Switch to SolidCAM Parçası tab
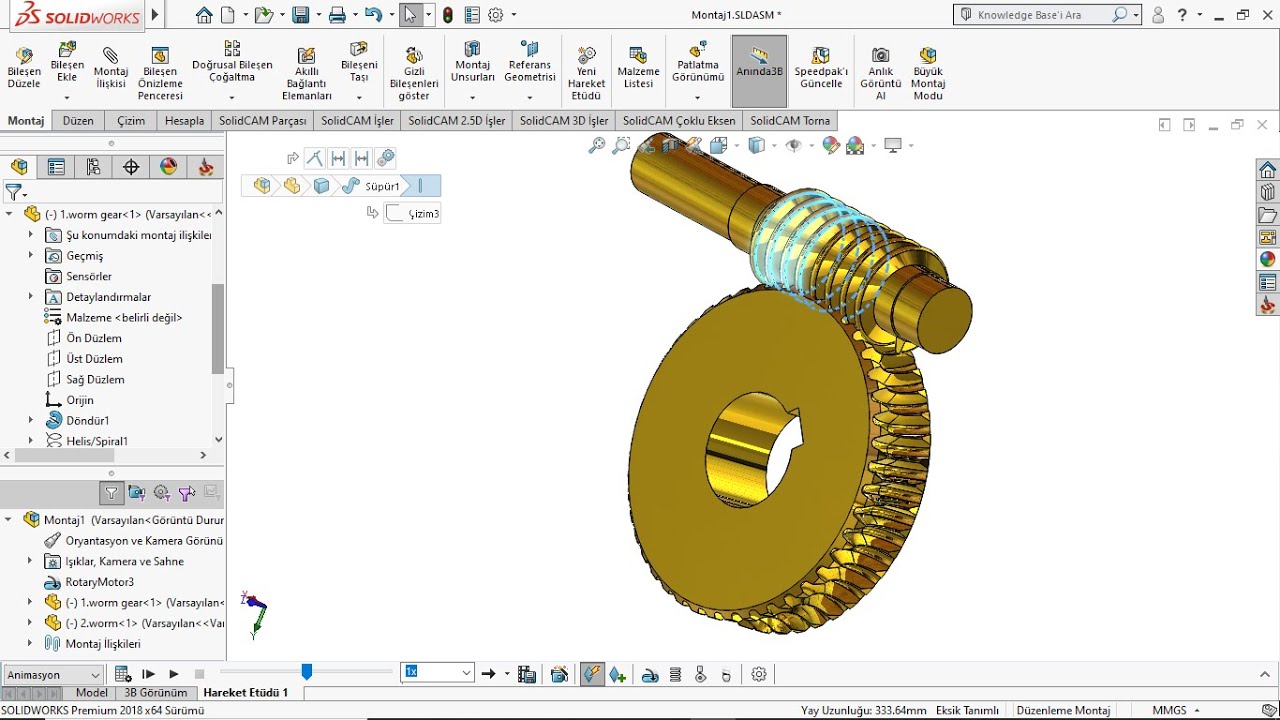The height and width of the screenshot is (720, 1280). point(263,121)
